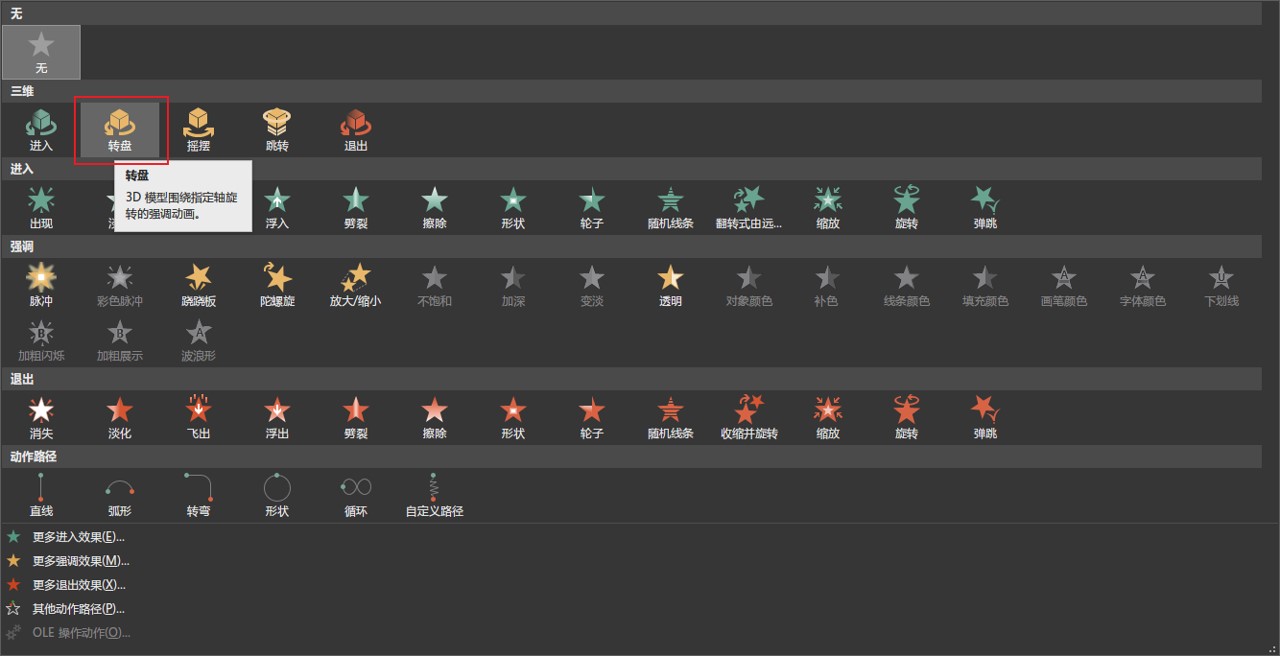Screen dimensions: 1280x656
Task: Apply the 波浪形 emphasis effect
Action: point(198,339)
